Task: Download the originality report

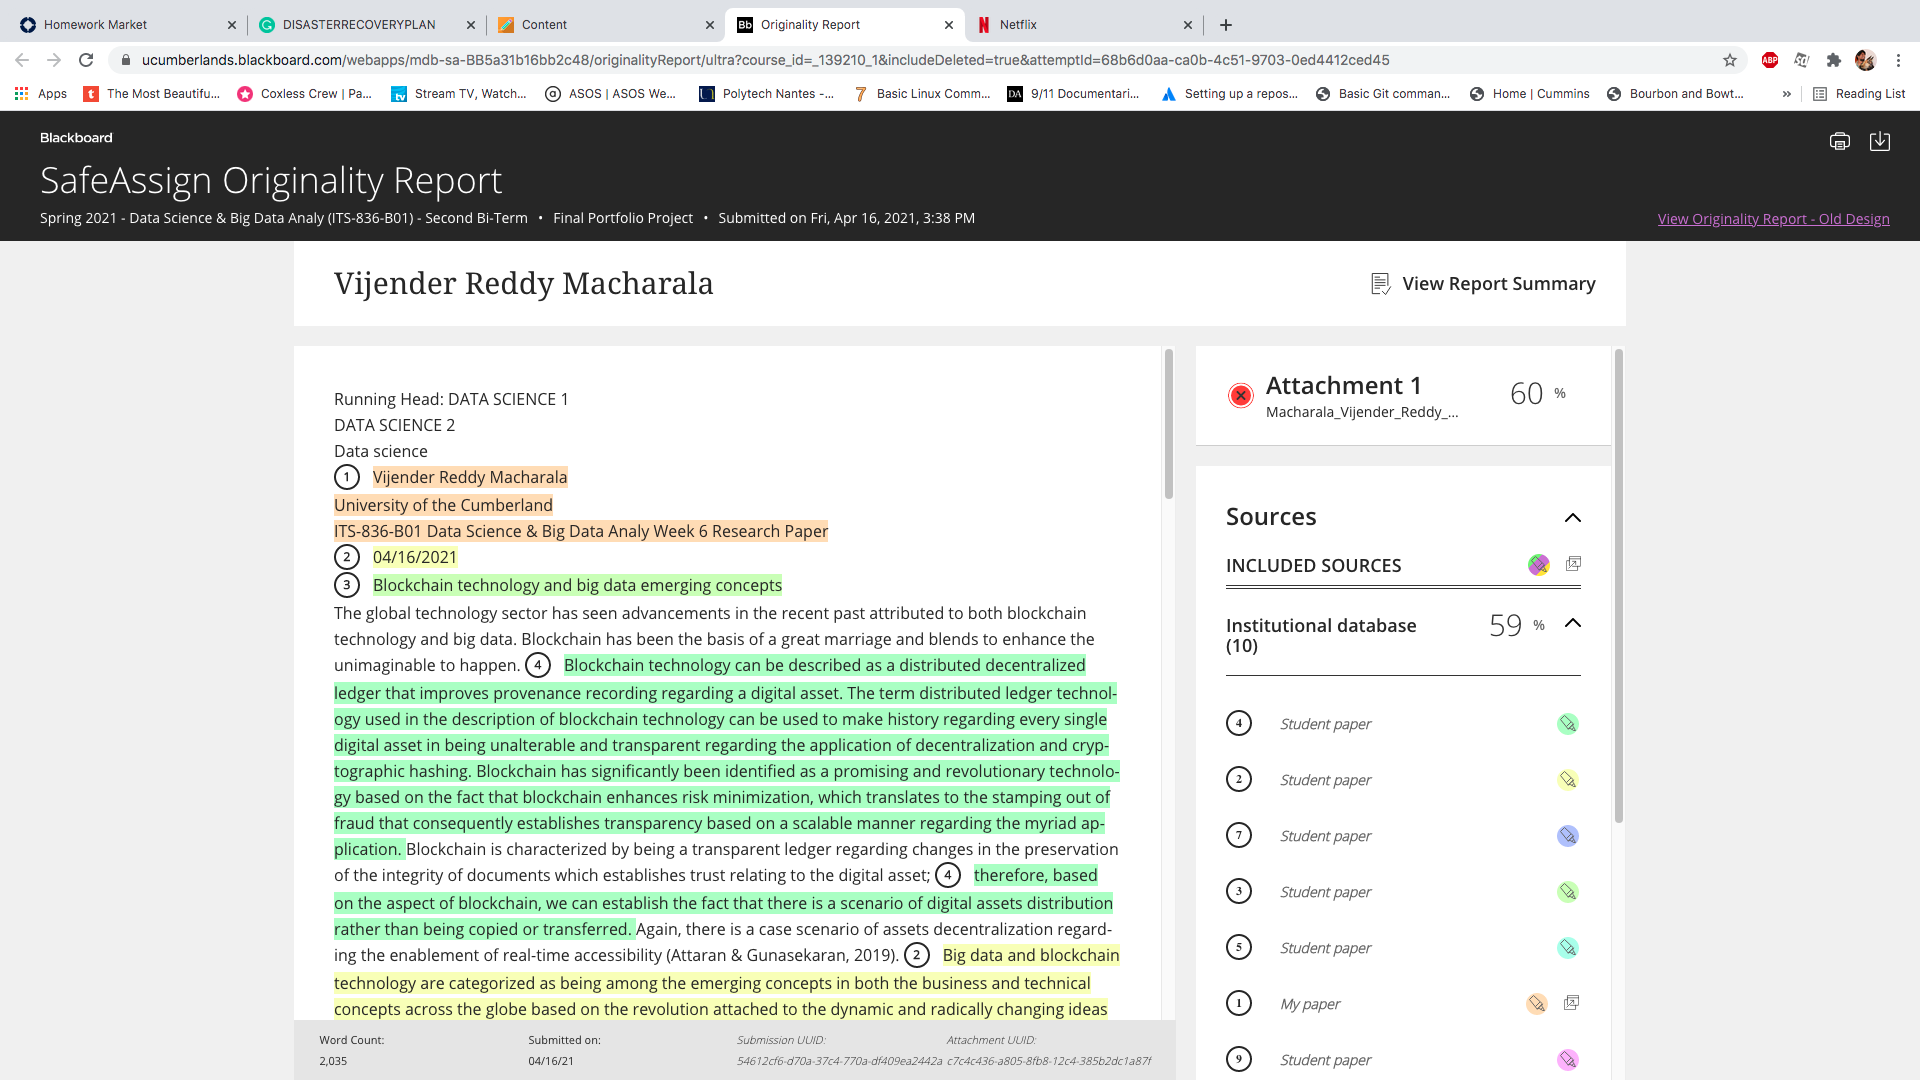Action: click(1880, 141)
